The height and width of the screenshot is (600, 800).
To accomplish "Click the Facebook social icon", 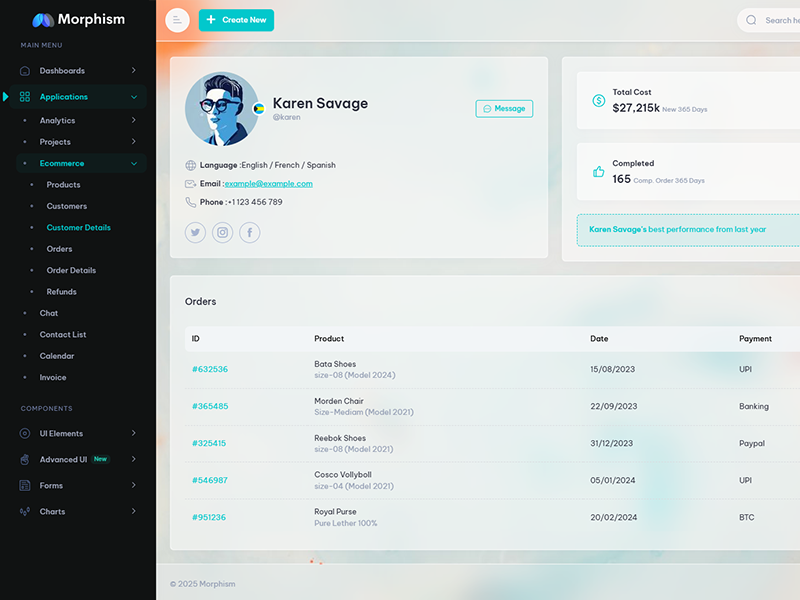I will click(249, 233).
